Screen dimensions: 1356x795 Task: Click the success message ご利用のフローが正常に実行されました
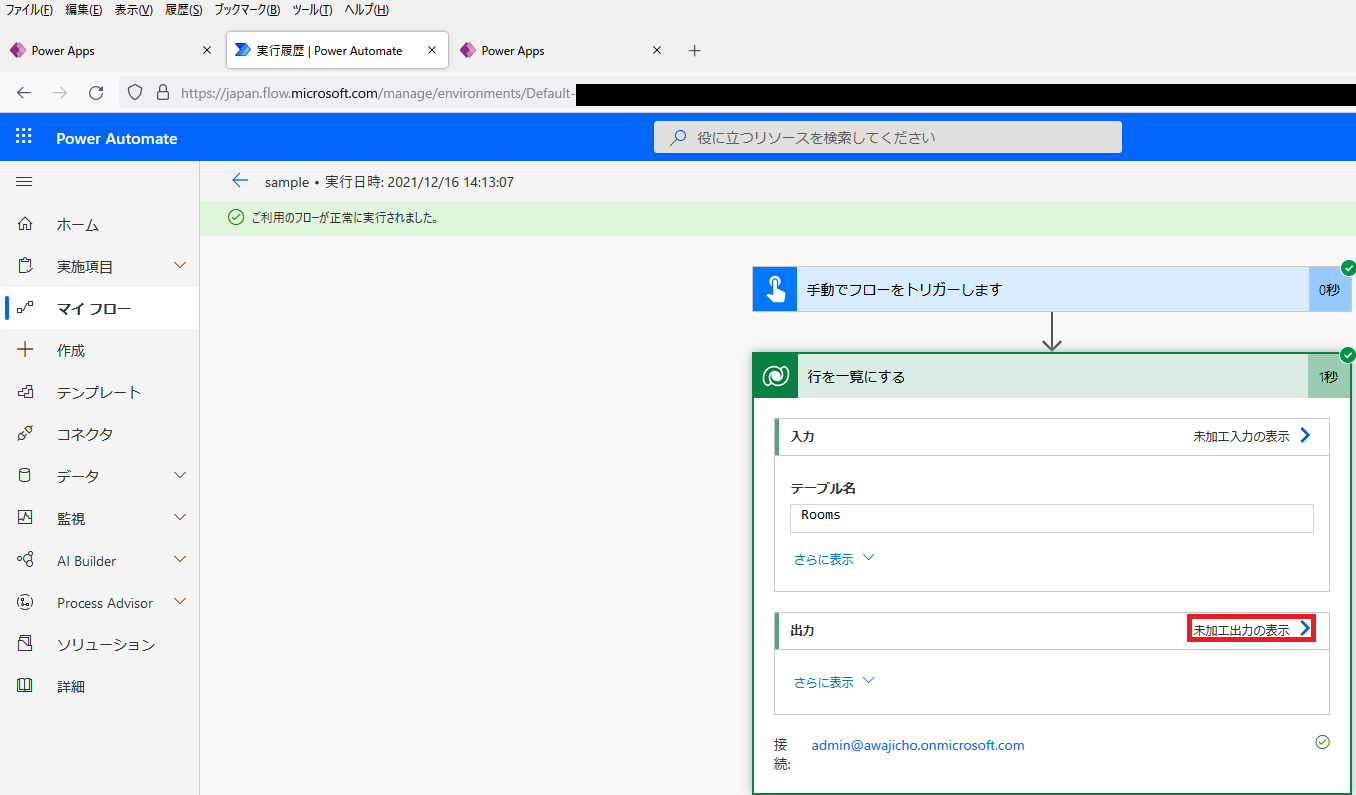[x=345, y=217]
